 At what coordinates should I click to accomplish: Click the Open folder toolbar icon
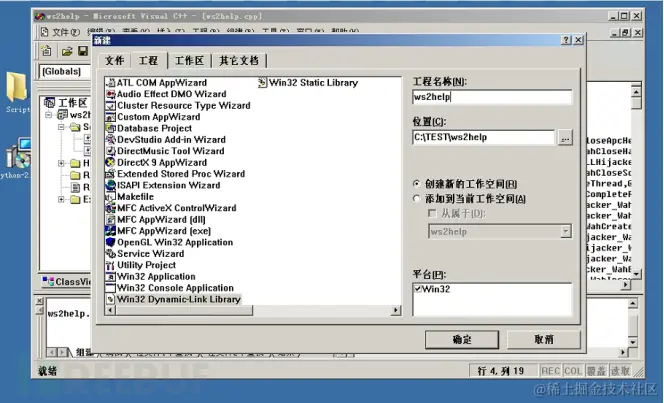pos(66,51)
